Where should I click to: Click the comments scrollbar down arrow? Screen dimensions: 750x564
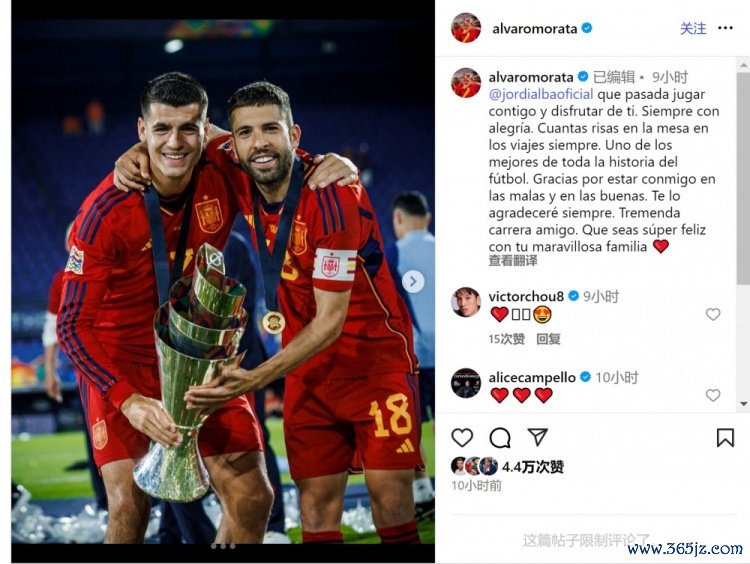(x=744, y=404)
